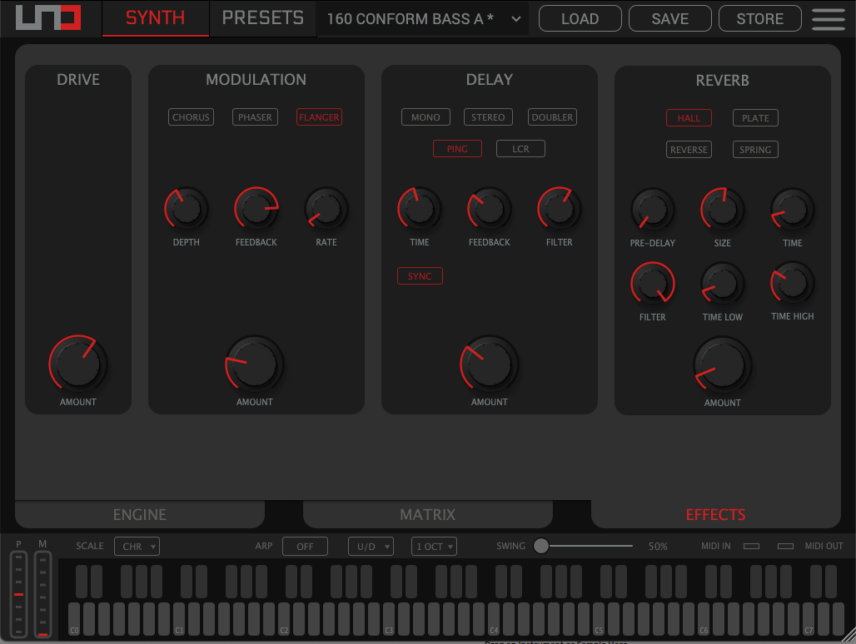
Task: Click the UNO logo icon
Action: (48, 19)
